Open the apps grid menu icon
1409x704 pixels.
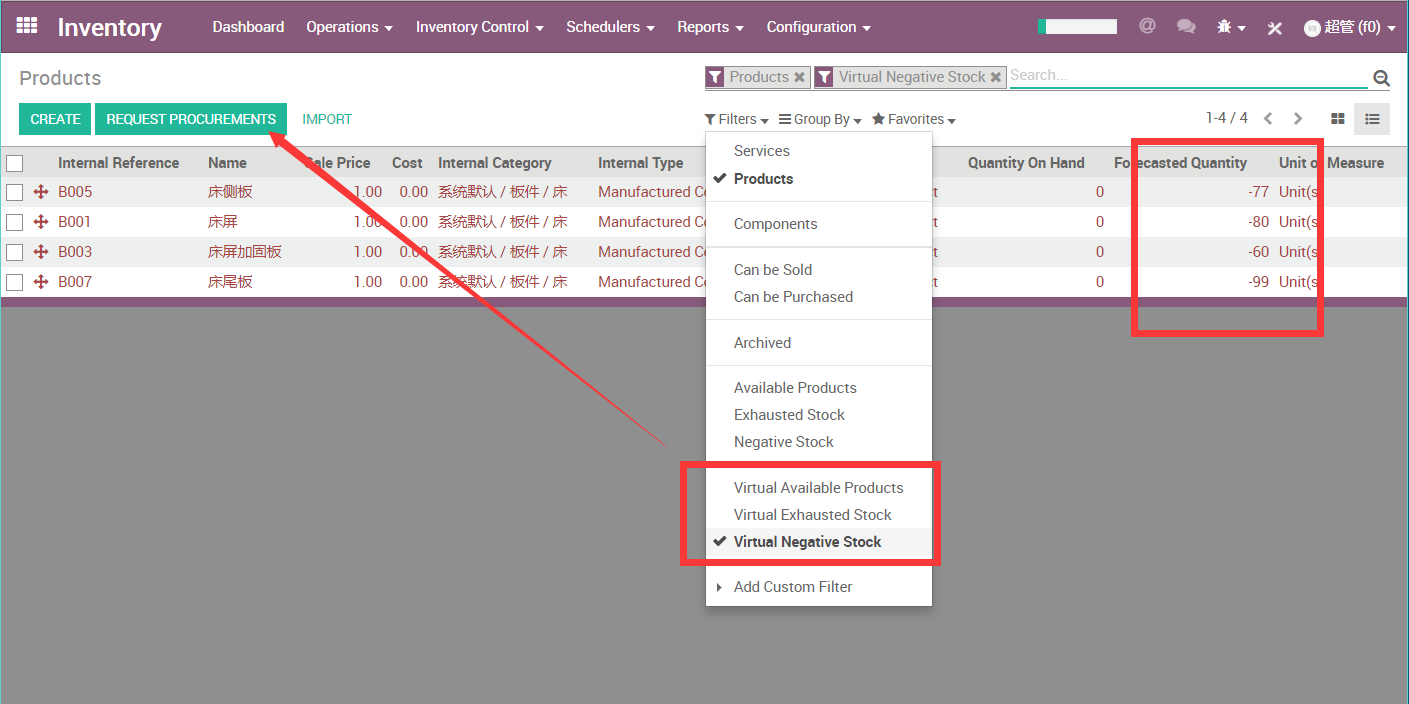tap(27, 26)
